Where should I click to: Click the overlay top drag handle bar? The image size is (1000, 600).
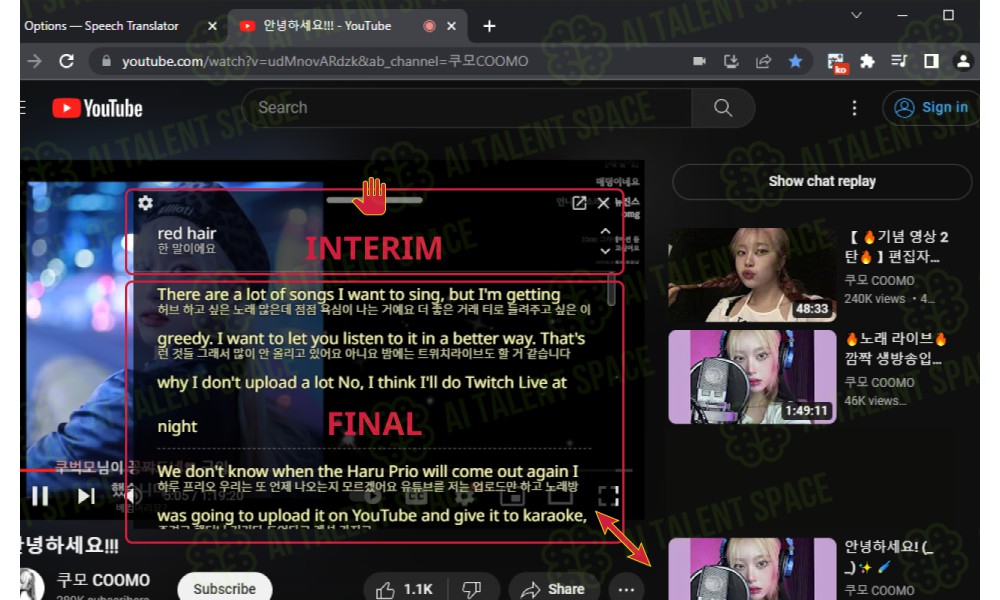tap(375, 200)
